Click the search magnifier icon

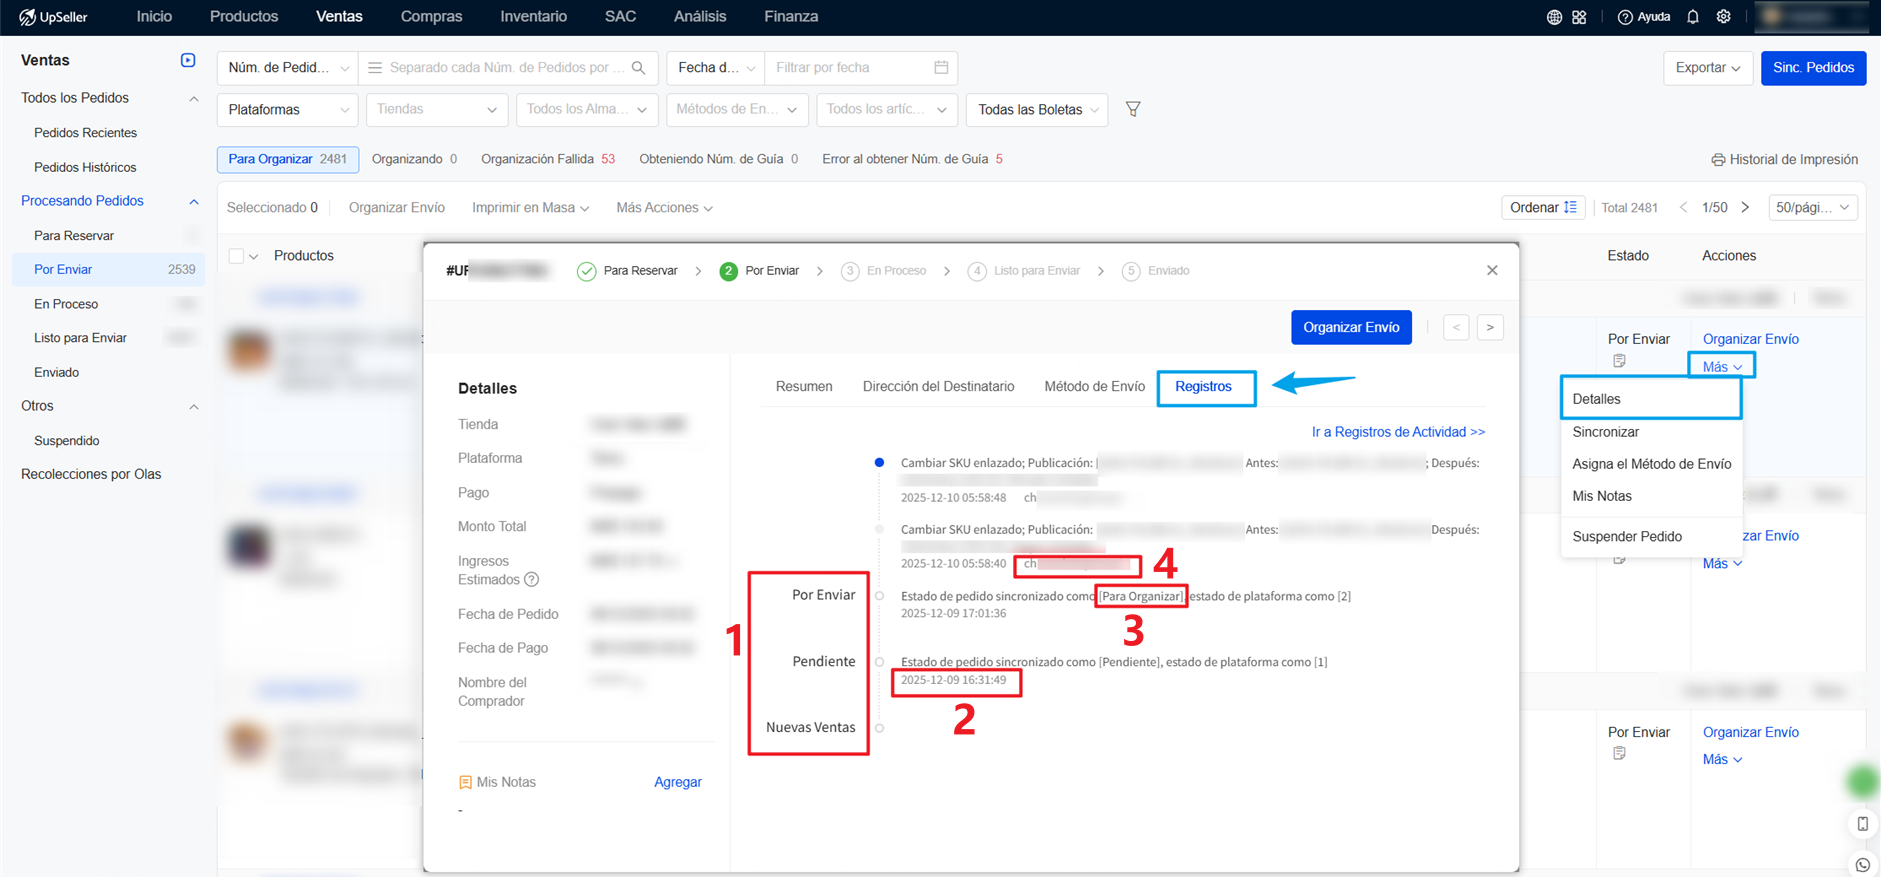coord(639,67)
